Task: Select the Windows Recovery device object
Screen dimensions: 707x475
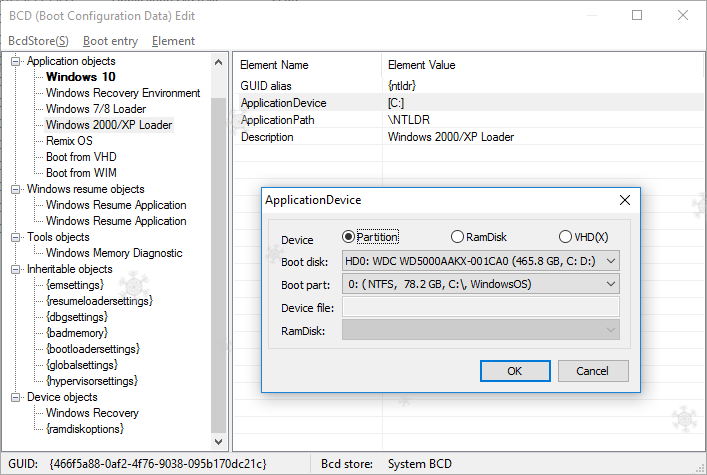Action: tap(92, 413)
